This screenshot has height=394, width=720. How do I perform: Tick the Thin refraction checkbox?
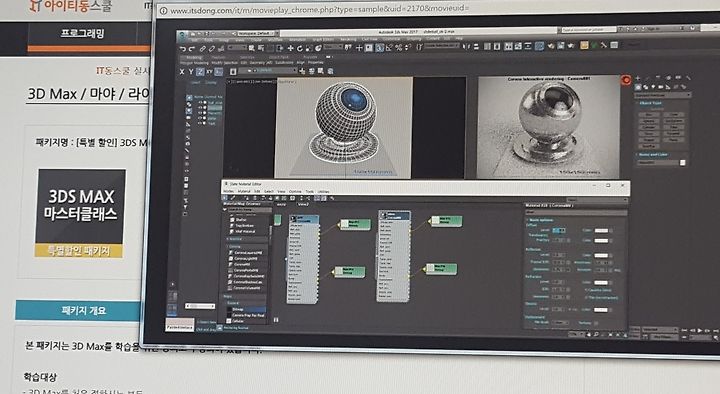coord(586,298)
